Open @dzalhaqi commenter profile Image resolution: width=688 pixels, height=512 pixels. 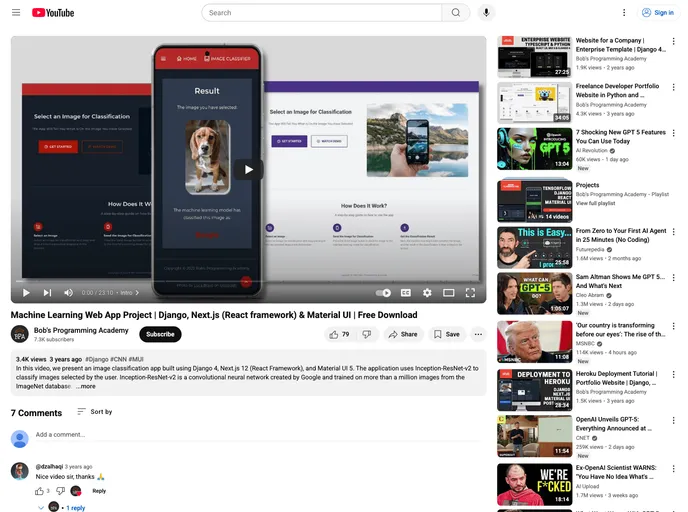[49, 466]
